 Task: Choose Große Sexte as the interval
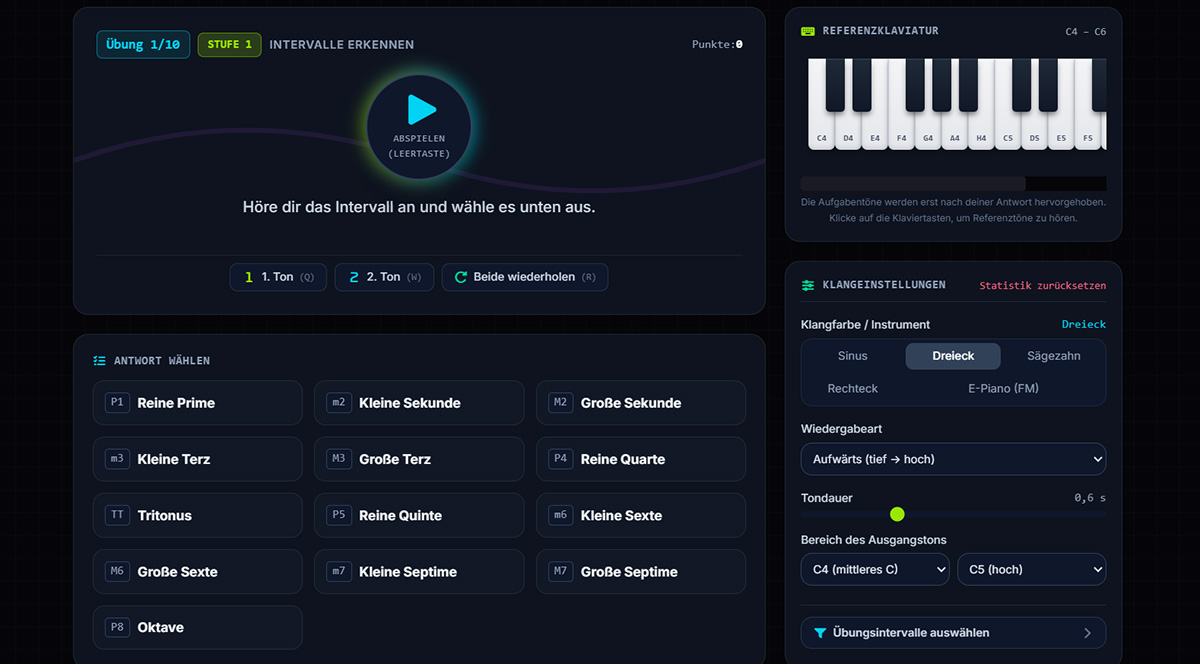[198, 571]
